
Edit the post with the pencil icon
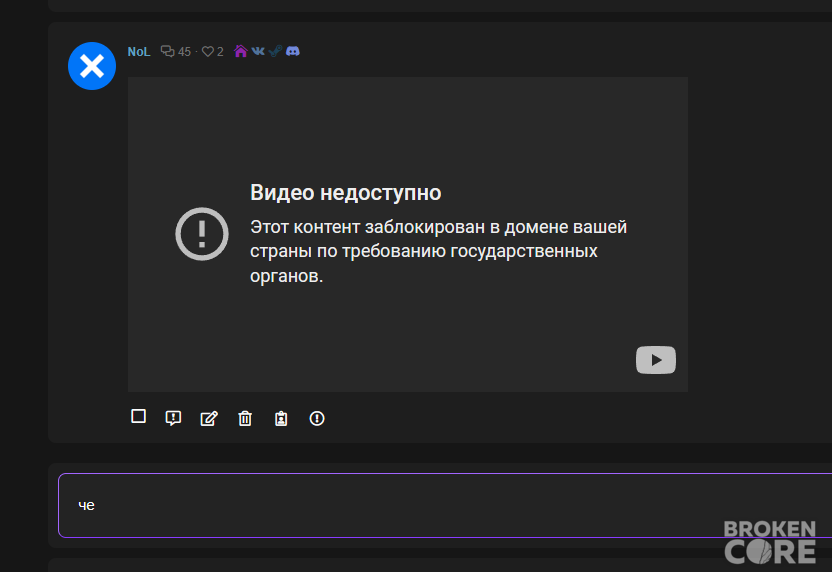pos(209,419)
